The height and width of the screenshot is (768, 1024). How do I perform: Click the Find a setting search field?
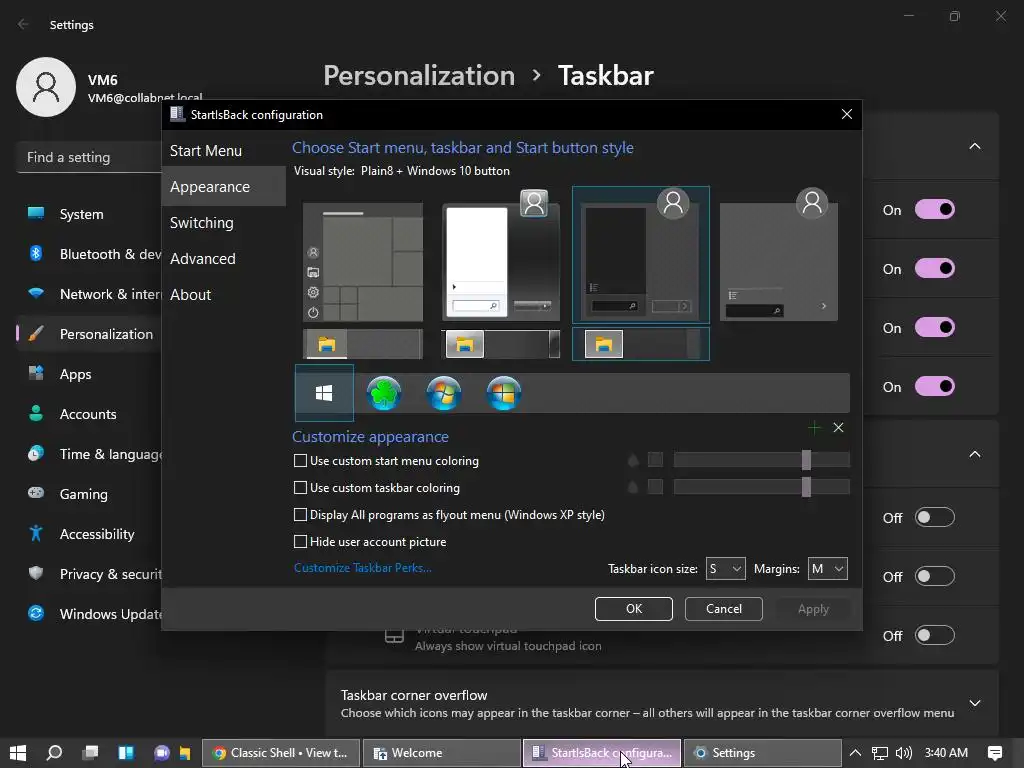[x=89, y=157]
